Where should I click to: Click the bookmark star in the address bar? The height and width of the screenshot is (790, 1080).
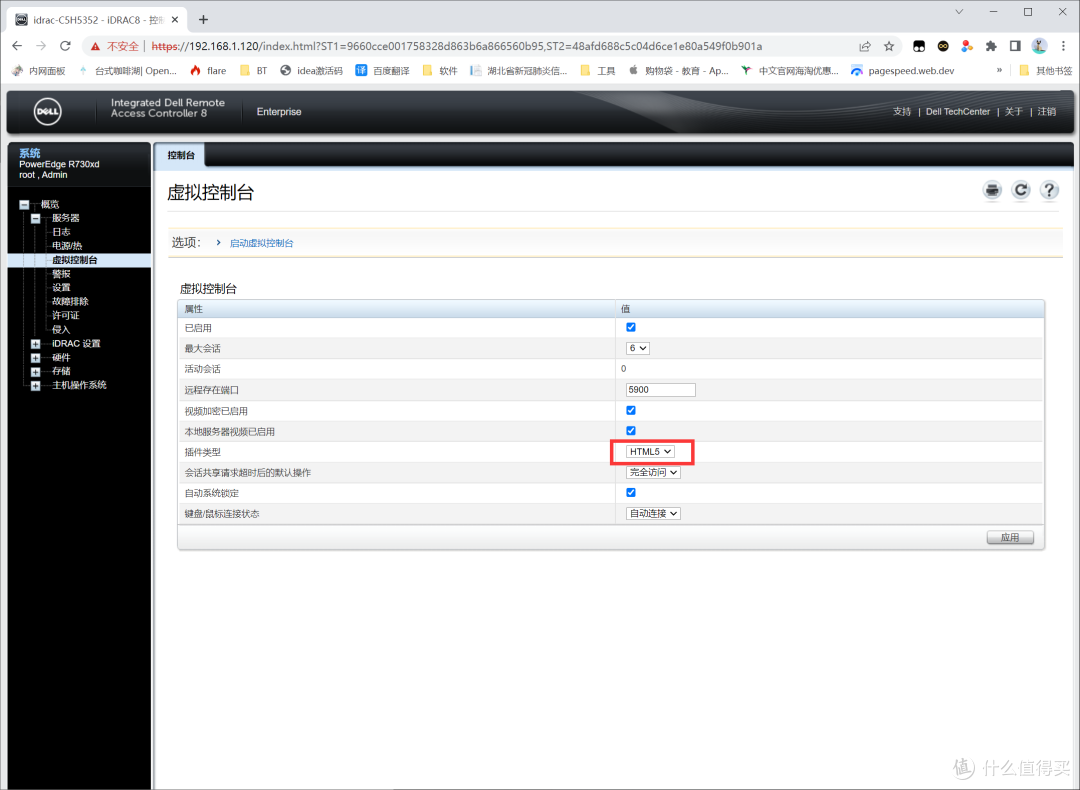[x=887, y=45]
